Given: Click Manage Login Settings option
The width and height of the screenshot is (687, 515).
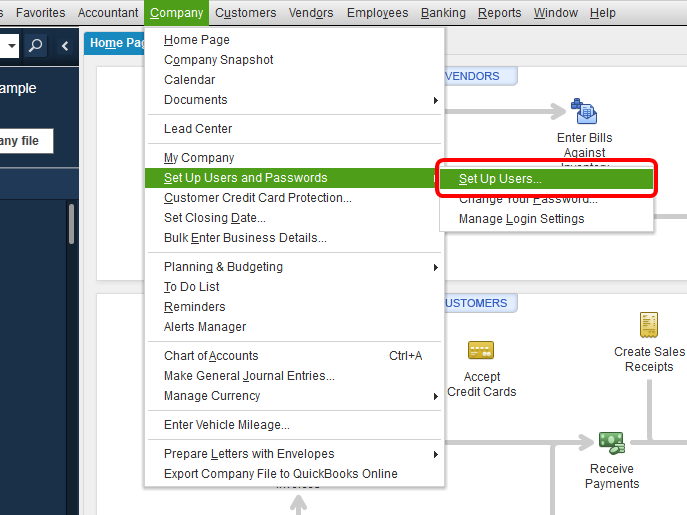Looking at the screenshot, I should click(521, 219).
